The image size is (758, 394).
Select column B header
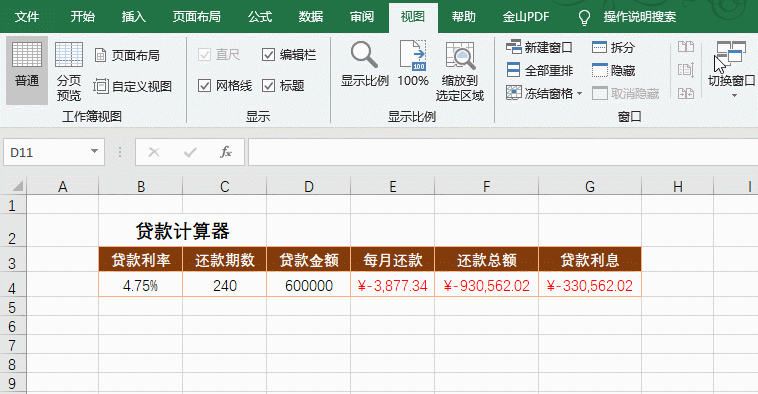(x=141, y=187)
